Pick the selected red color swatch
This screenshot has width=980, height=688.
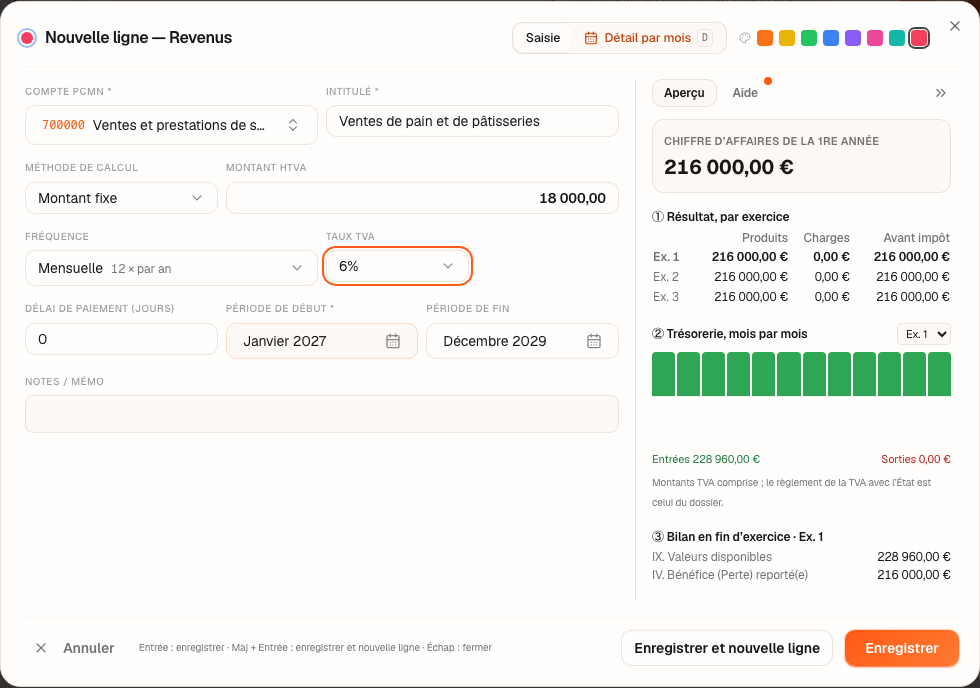pyautogui.click(x=919, y=38)
